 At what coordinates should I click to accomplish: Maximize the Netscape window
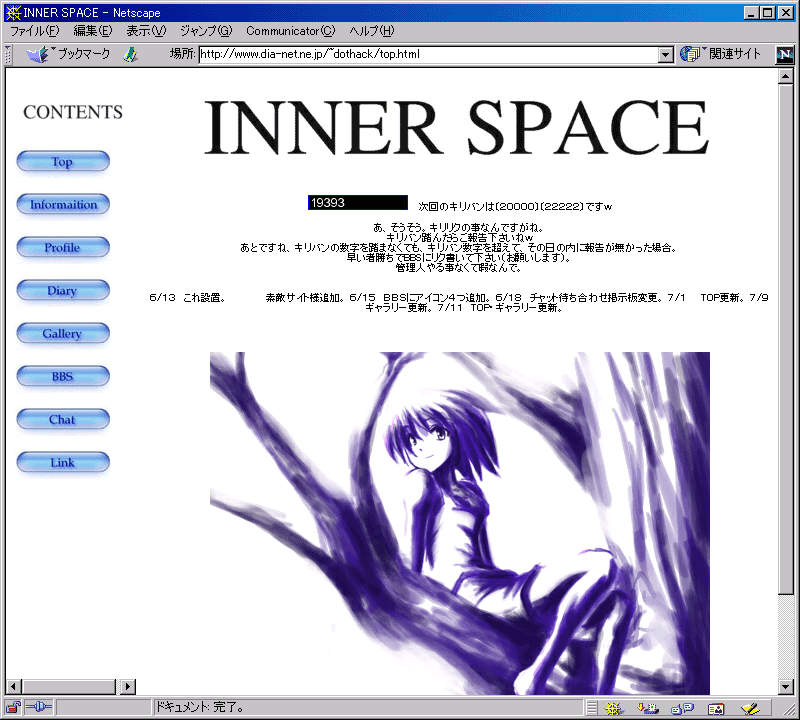tap(767, 13)
